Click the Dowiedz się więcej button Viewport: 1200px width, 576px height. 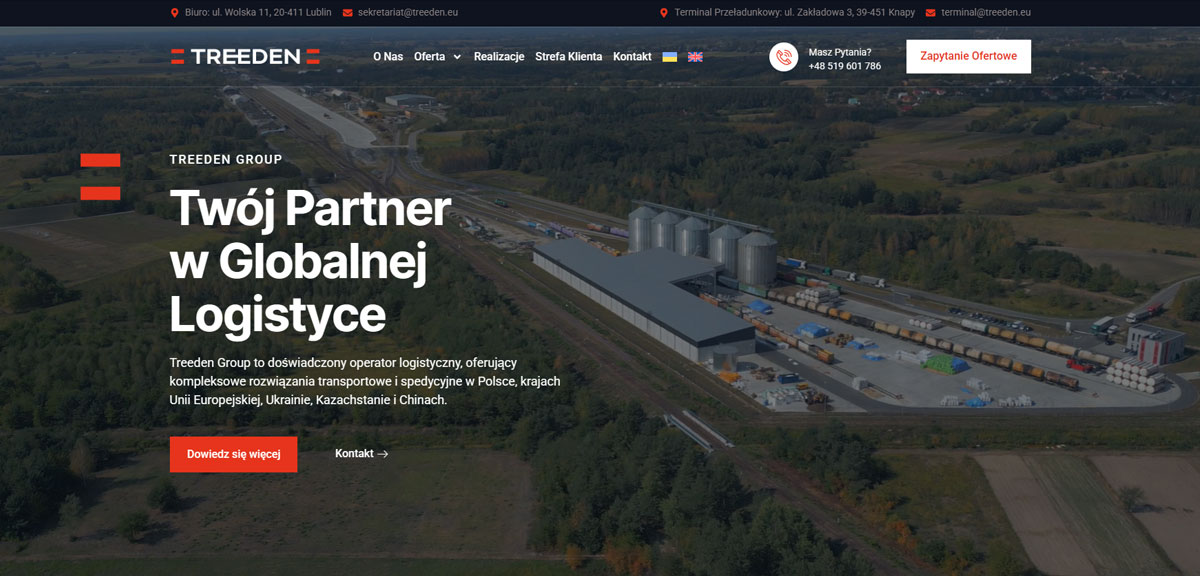(x=233, y=454)
